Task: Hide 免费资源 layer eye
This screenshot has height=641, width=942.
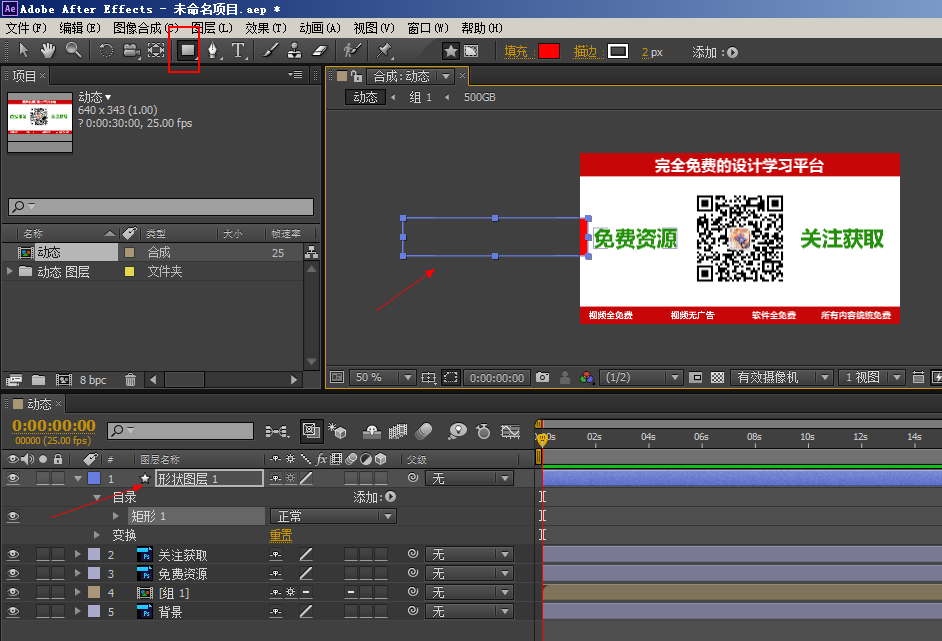Action: [13, 573]
